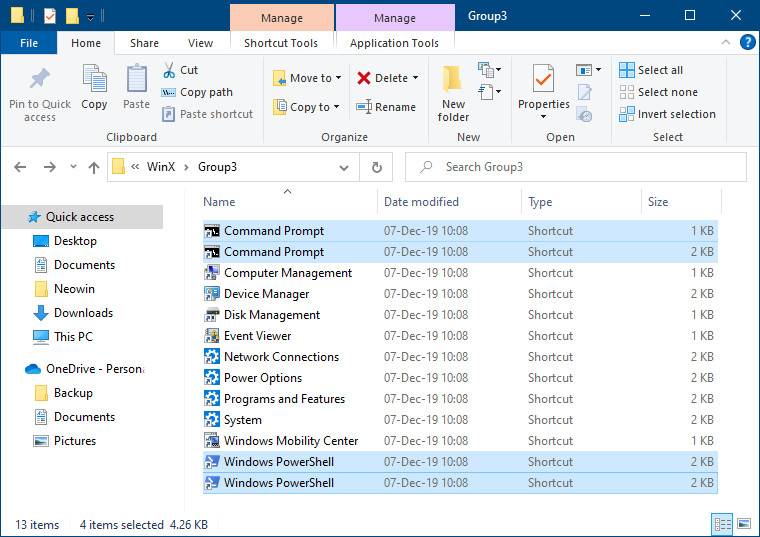This screenshot has height=537, width=760.
Task: Open the Delete dropdown arrow
Action: [x=415, y=78]
